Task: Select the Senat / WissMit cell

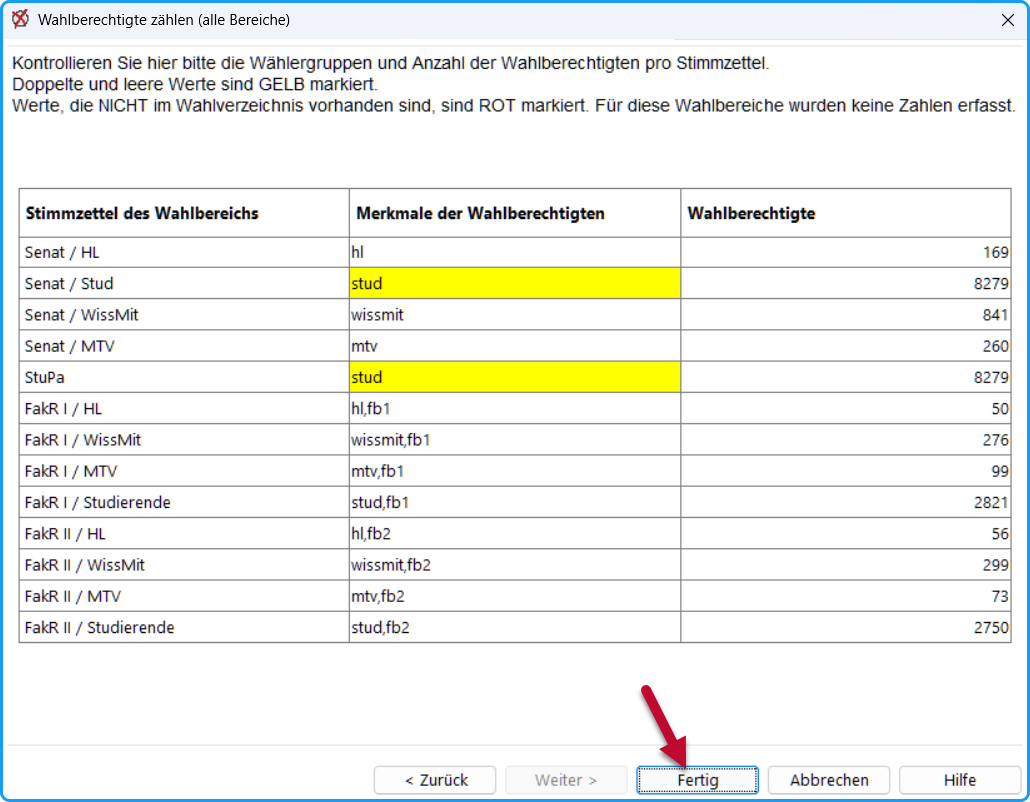Action: click(x=184, y=315)
